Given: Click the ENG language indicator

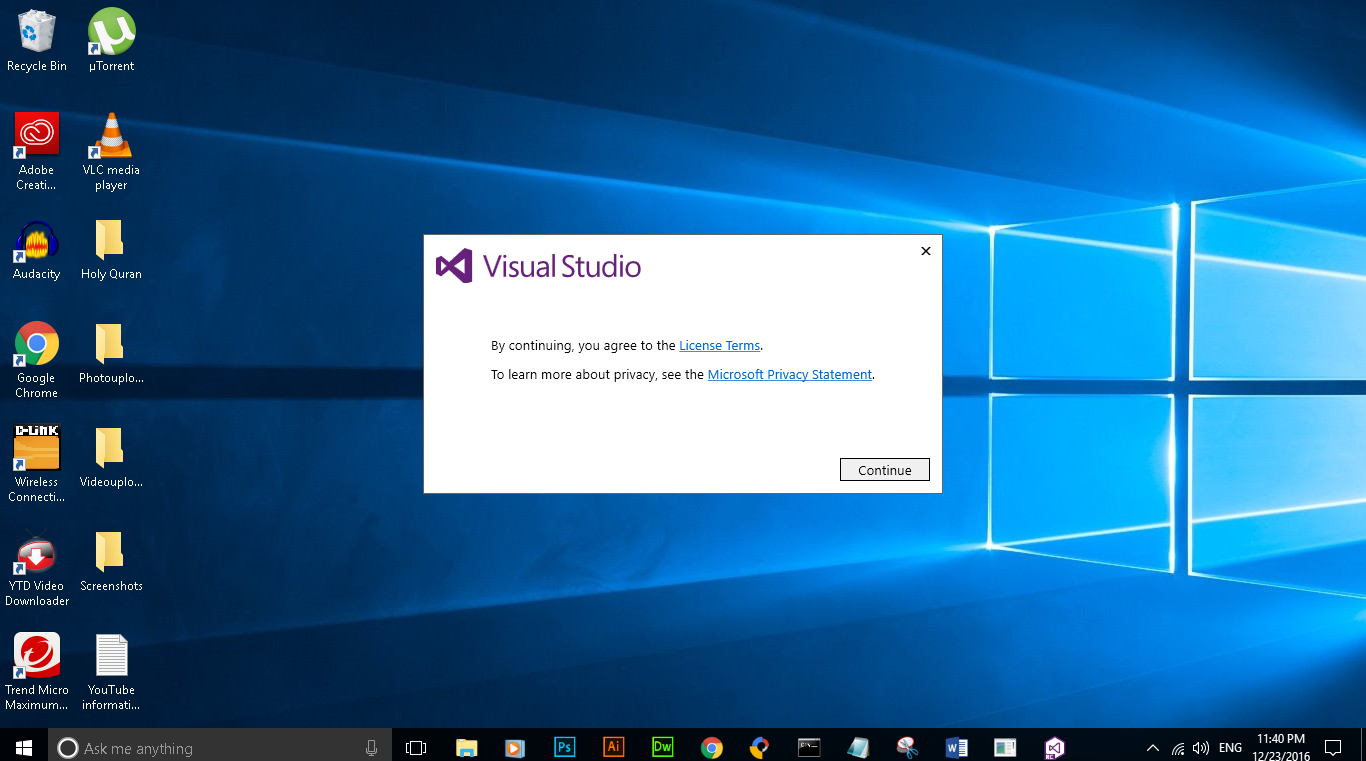Looking at the screenshot, I should [x=1231, y=748].
